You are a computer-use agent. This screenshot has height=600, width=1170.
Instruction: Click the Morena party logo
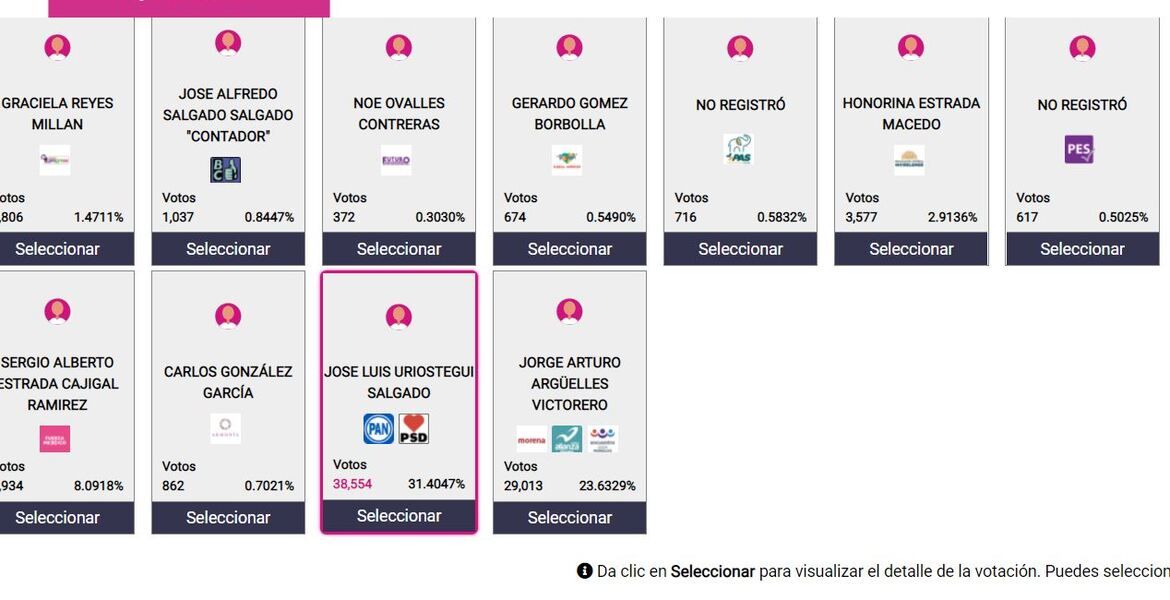click(x=532, y=439)
